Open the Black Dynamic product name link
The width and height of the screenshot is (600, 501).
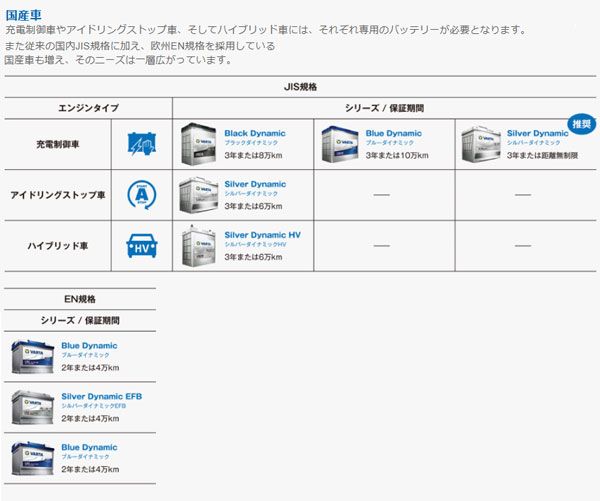[254, 133]
